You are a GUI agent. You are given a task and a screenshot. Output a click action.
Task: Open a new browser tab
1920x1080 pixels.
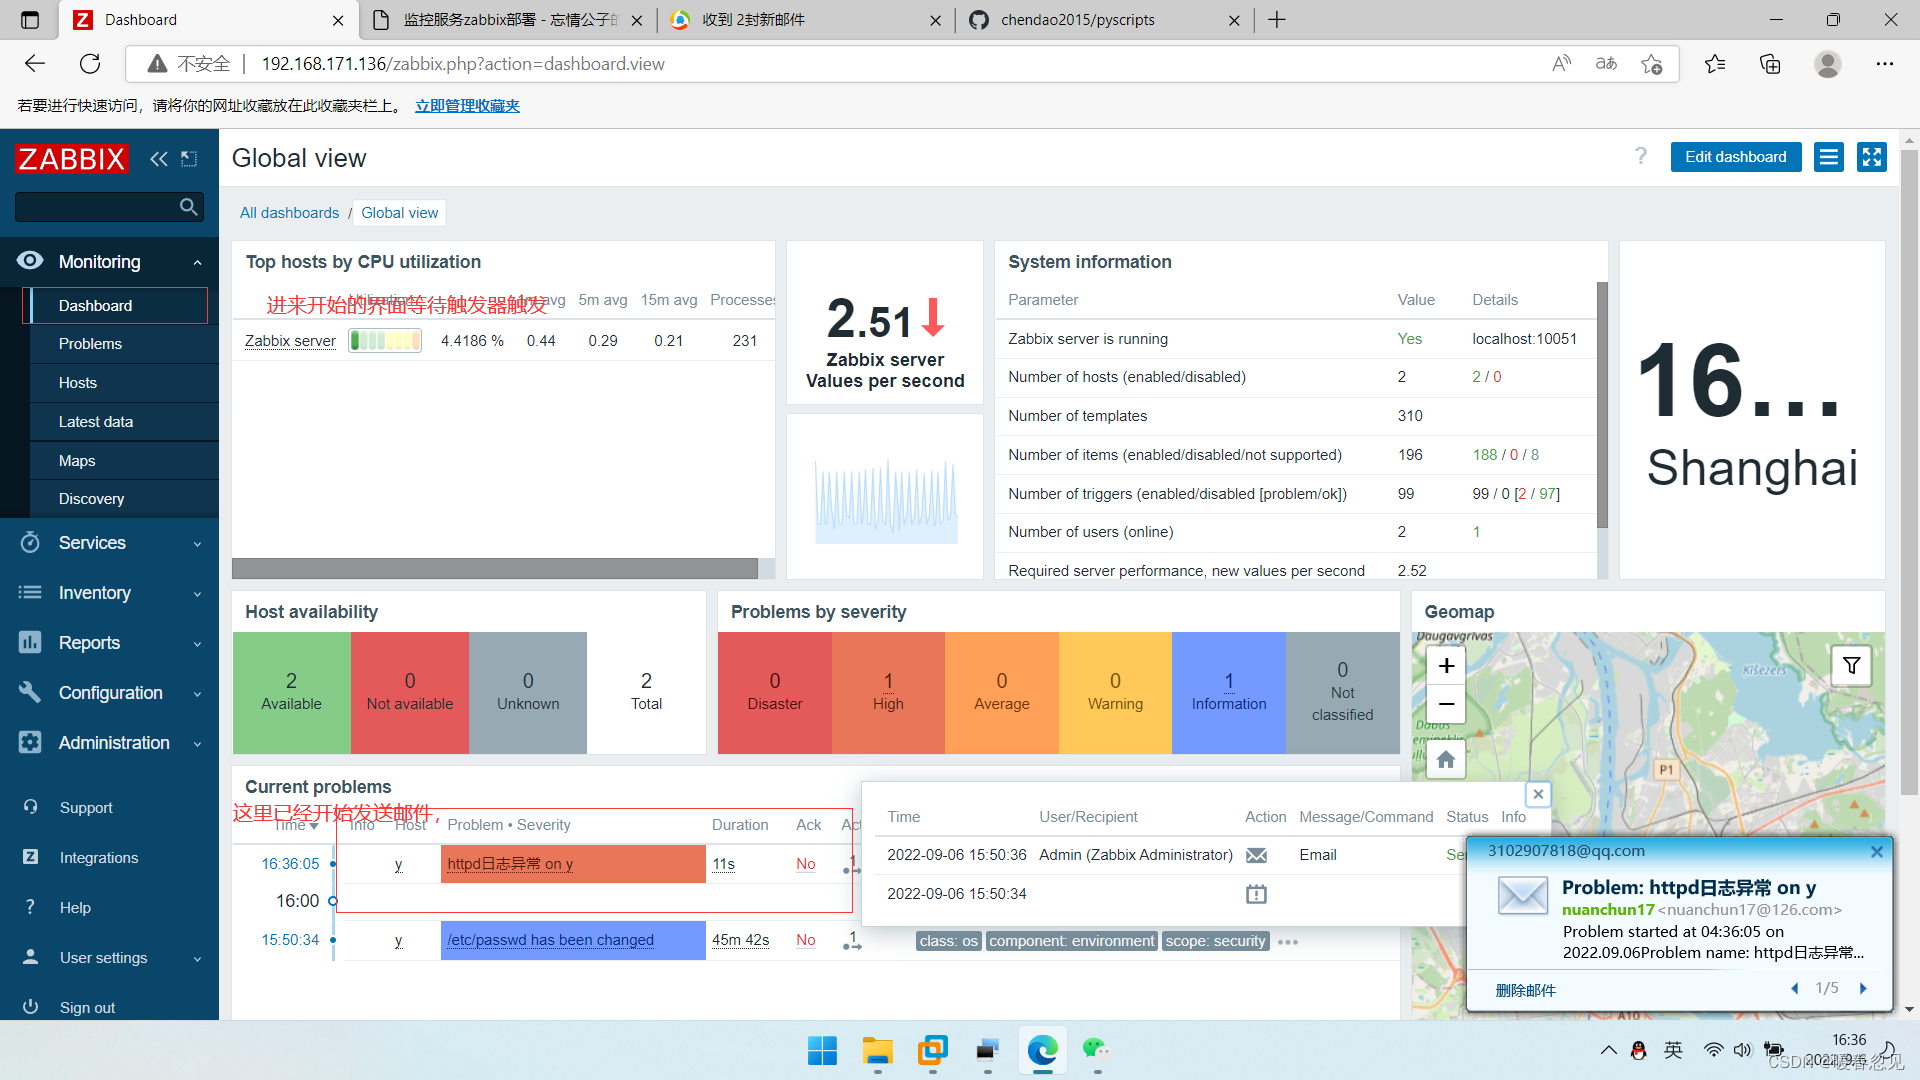coord(1277,20)
